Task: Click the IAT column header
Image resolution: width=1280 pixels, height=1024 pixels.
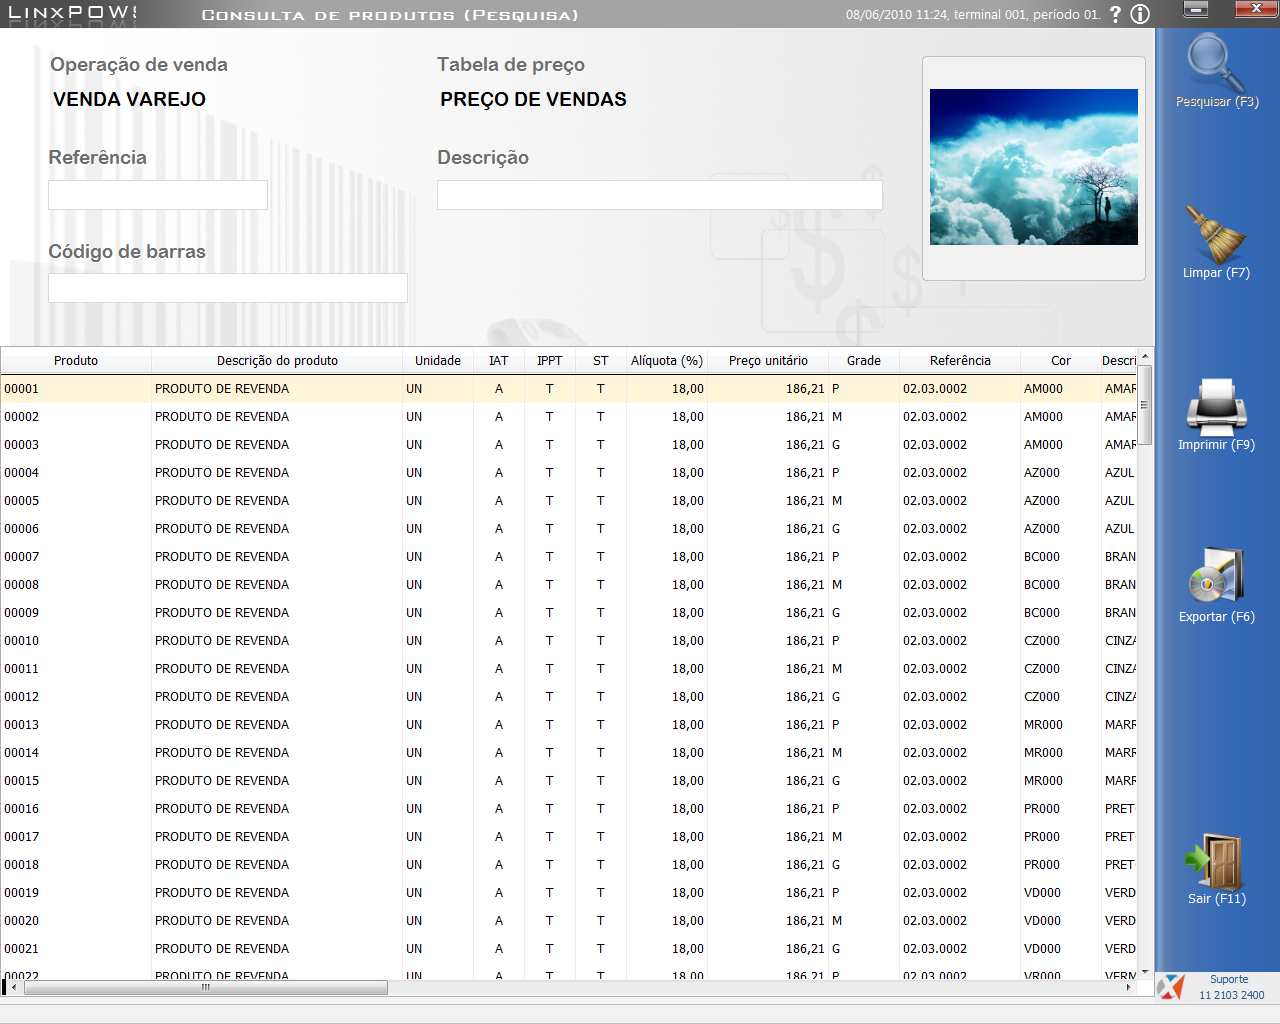Action: coord(499,361)
